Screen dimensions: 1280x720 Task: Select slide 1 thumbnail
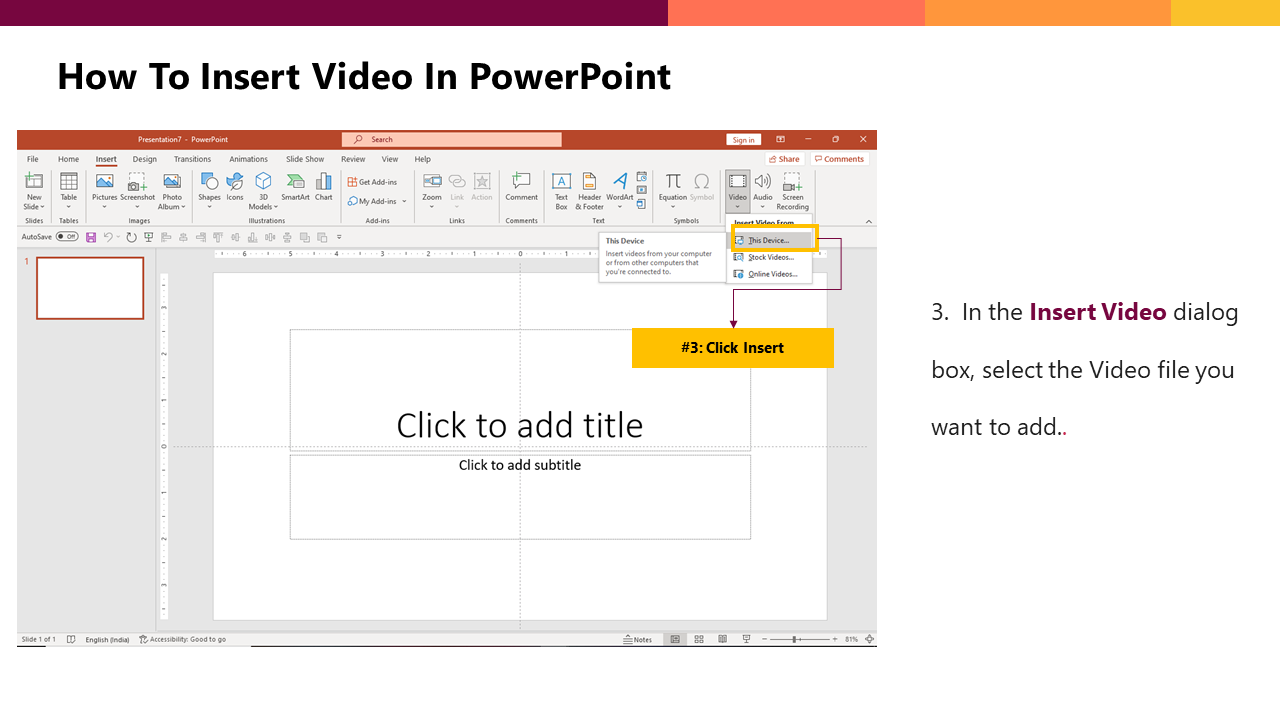(90, 288)
